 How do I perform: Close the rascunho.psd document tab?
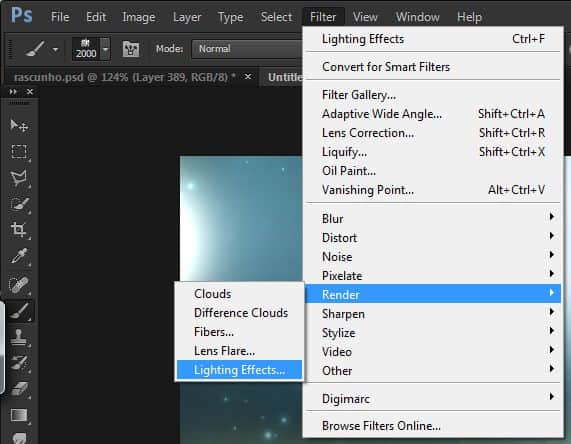(248, 77)
